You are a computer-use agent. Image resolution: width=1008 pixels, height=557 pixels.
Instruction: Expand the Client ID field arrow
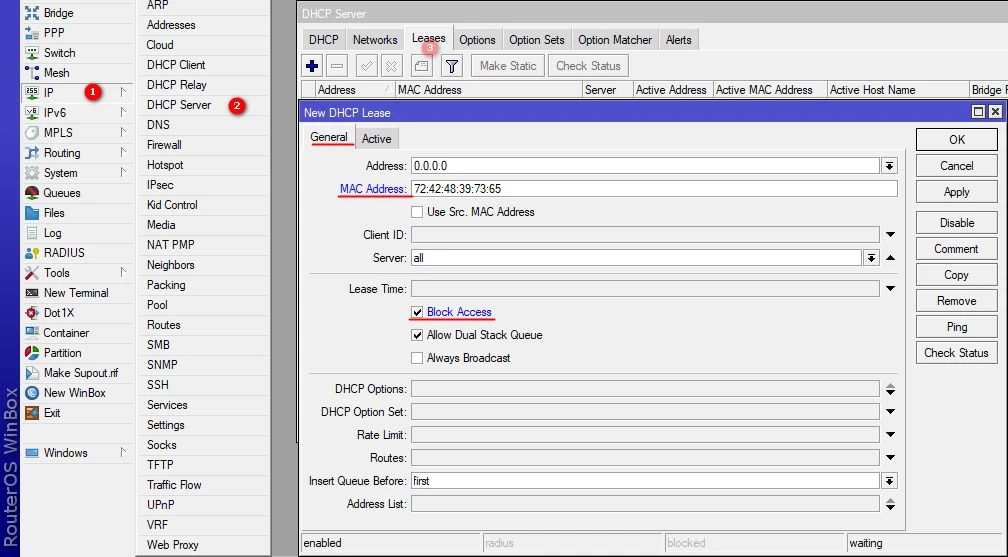(890, 235)
